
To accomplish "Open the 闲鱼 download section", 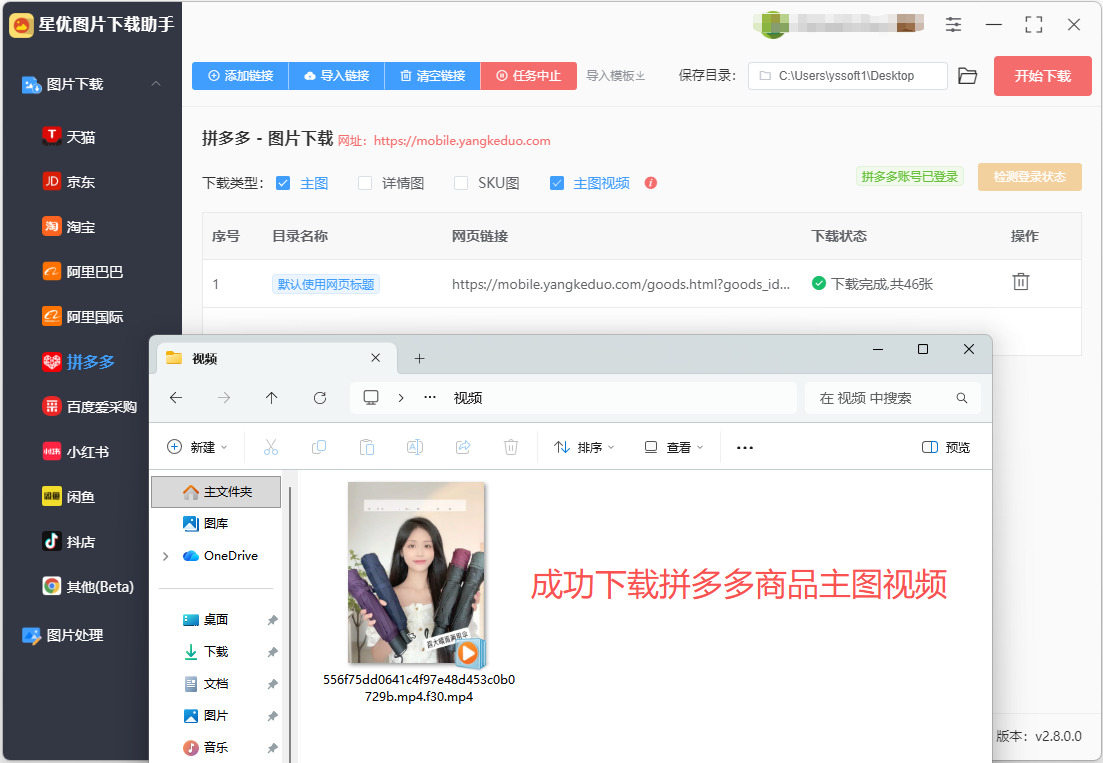I will coord(69,496).
